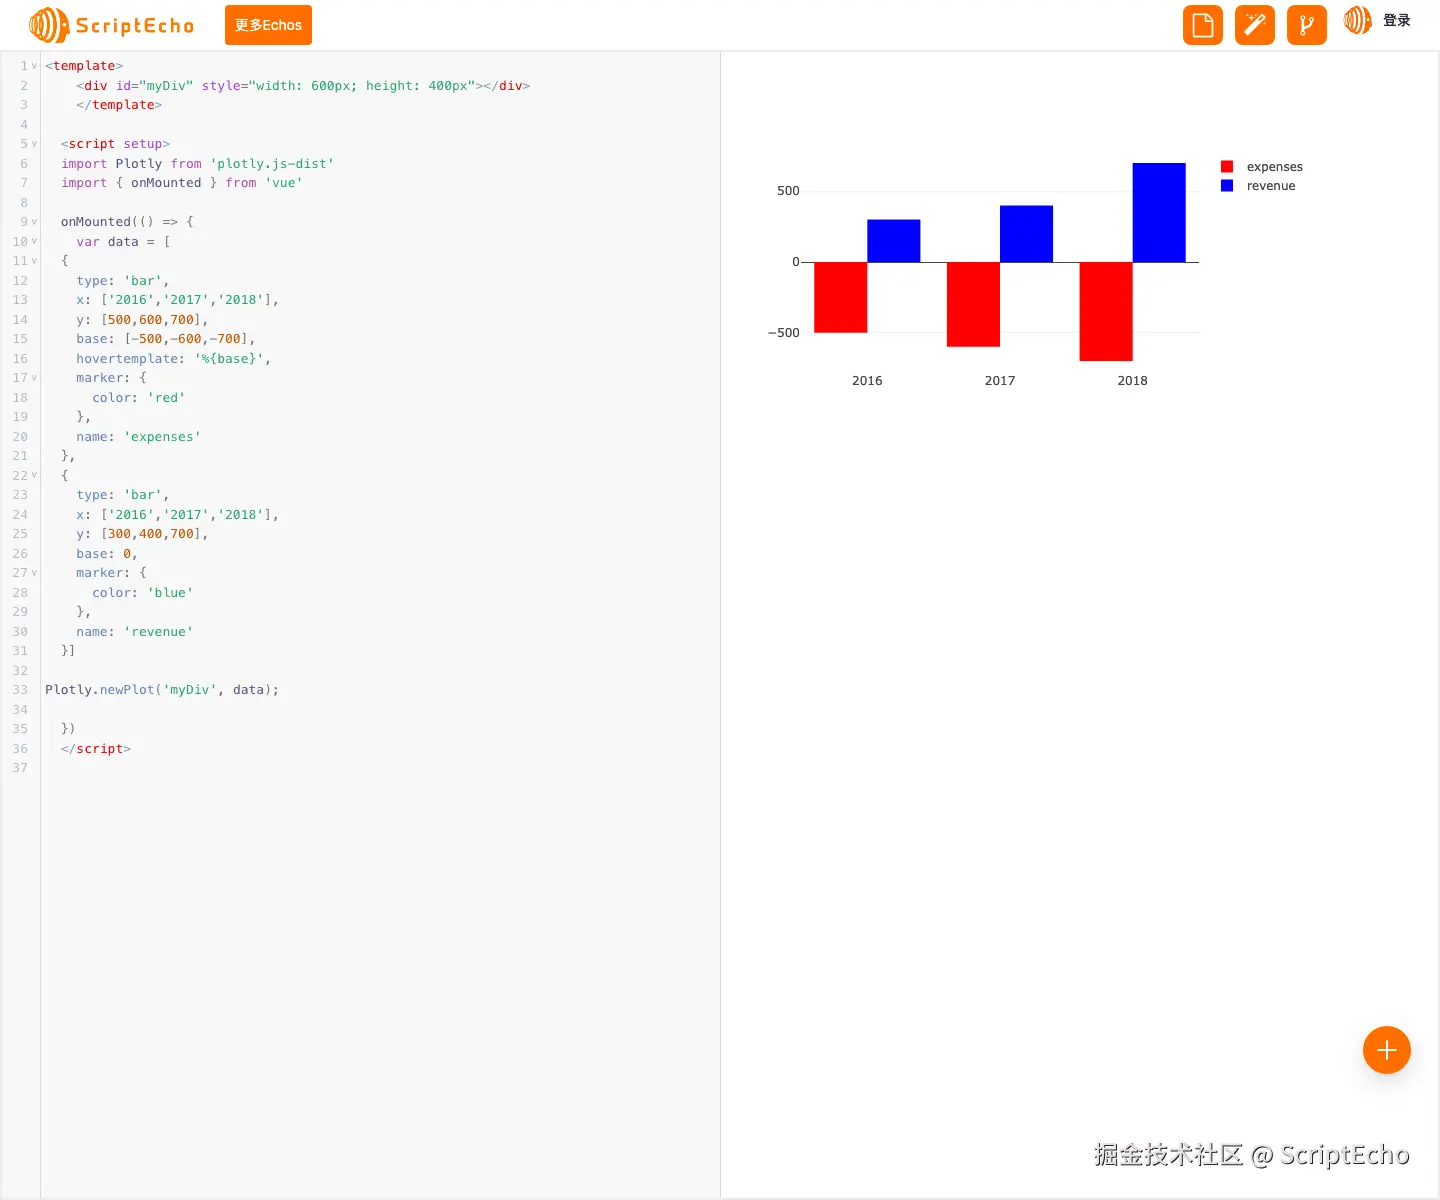Click the −500 y-axis tick label

point(784,333)
